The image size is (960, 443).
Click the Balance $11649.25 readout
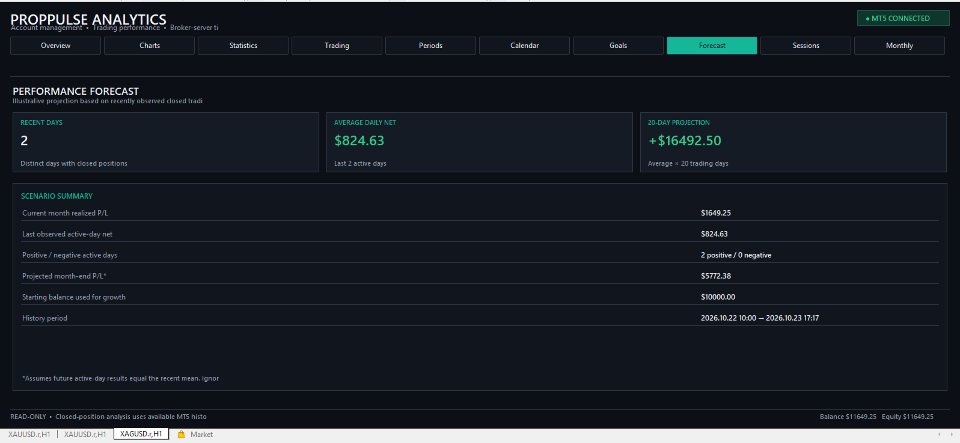(x=848, y=417)
